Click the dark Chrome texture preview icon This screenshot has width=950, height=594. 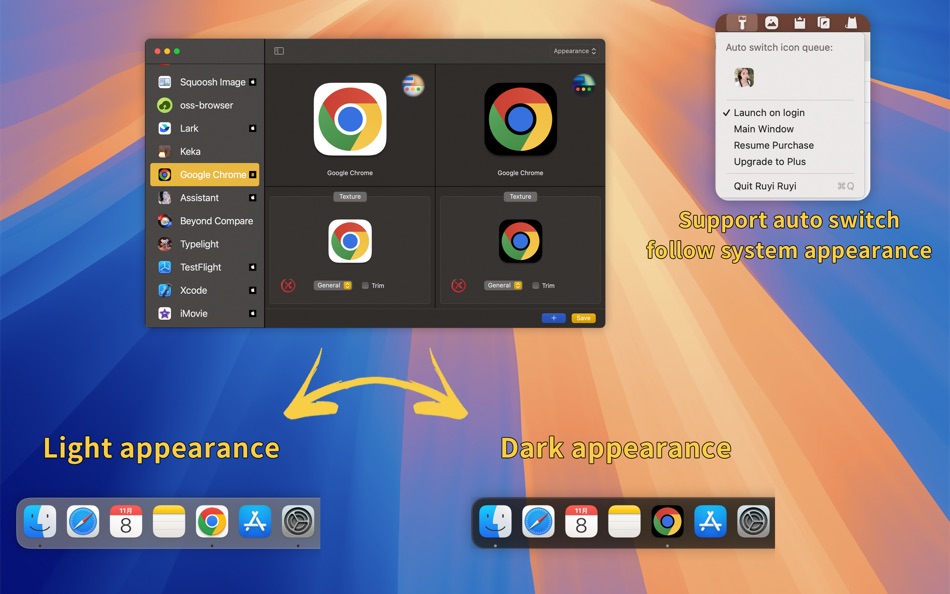520,241
